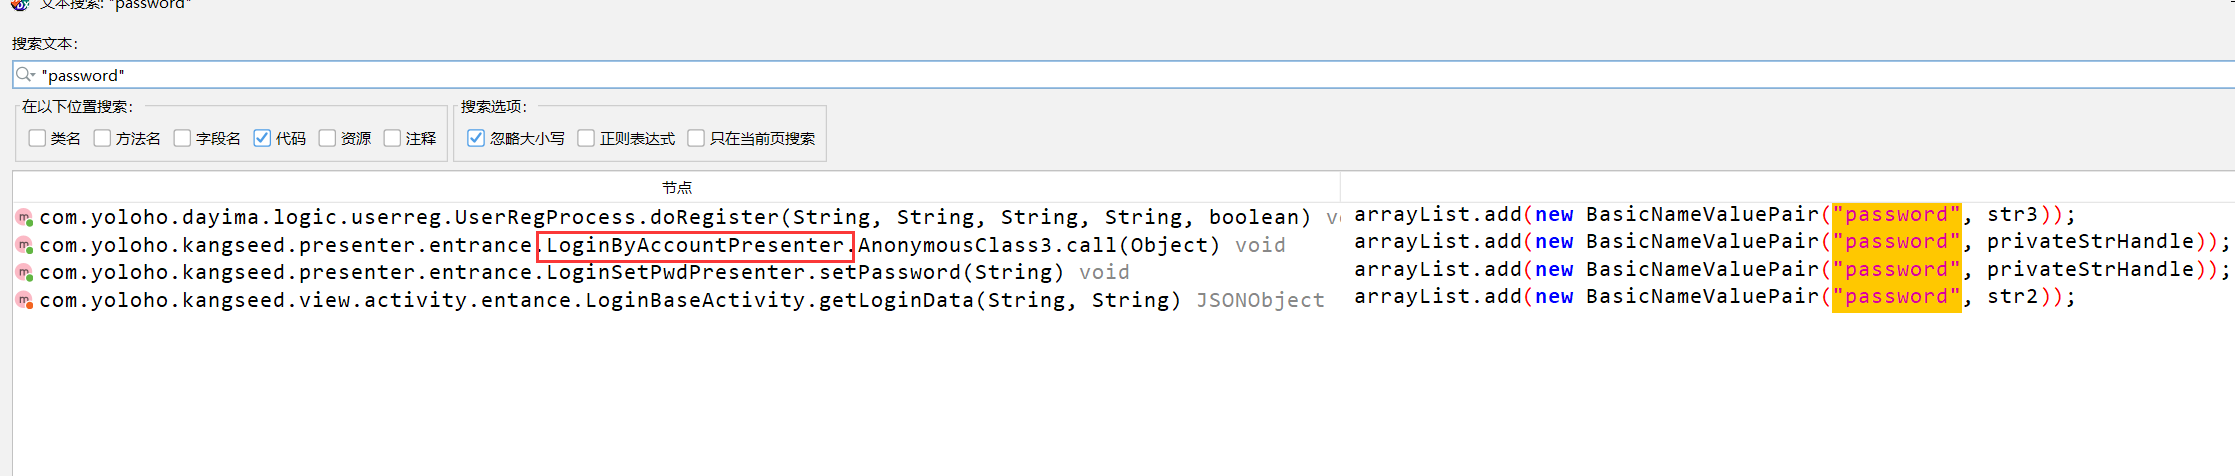Viewport: 2235px width, 476px height.
Task: Enable the 类名 checkbox
Action: coord(37,138)
